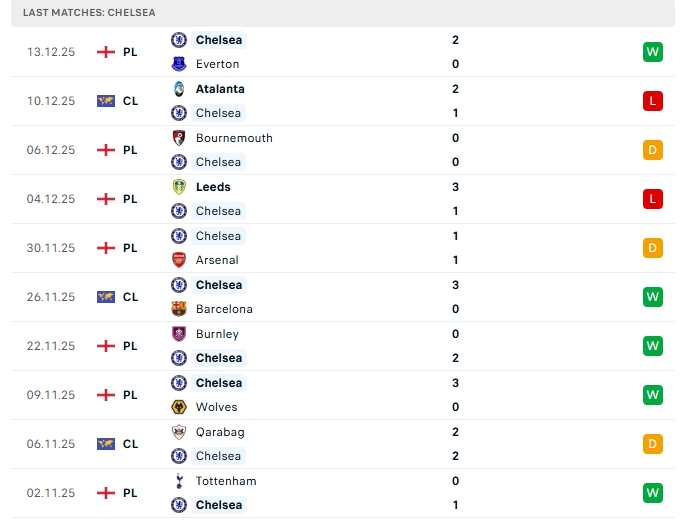Click the Barcelona club crest icon
The image size is (681, 521).
(x=179, y=309)
